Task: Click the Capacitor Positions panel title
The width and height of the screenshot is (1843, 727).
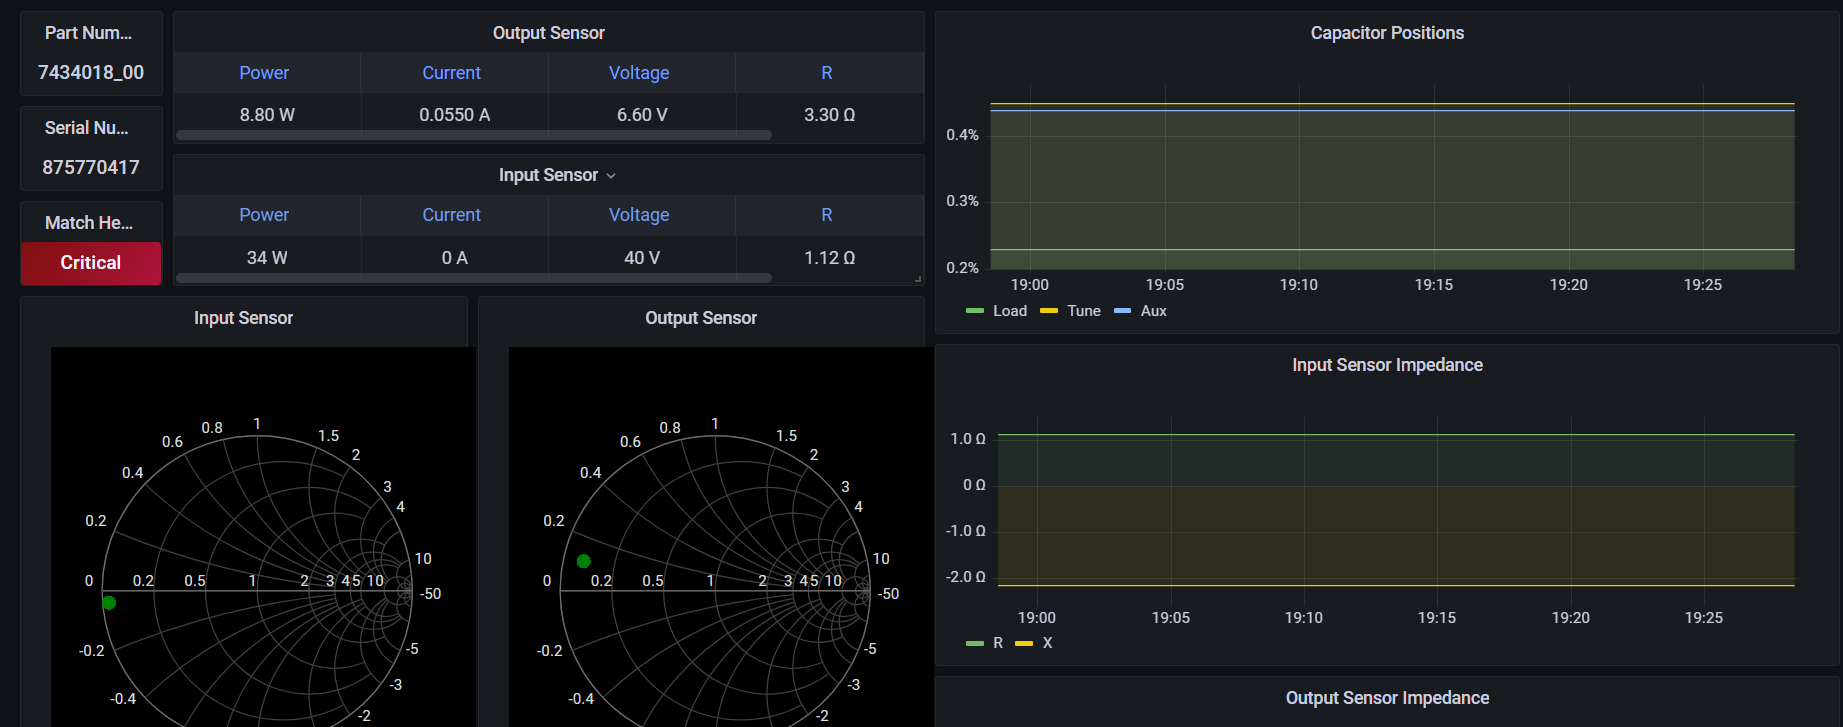Action: tap(1387, 33)
